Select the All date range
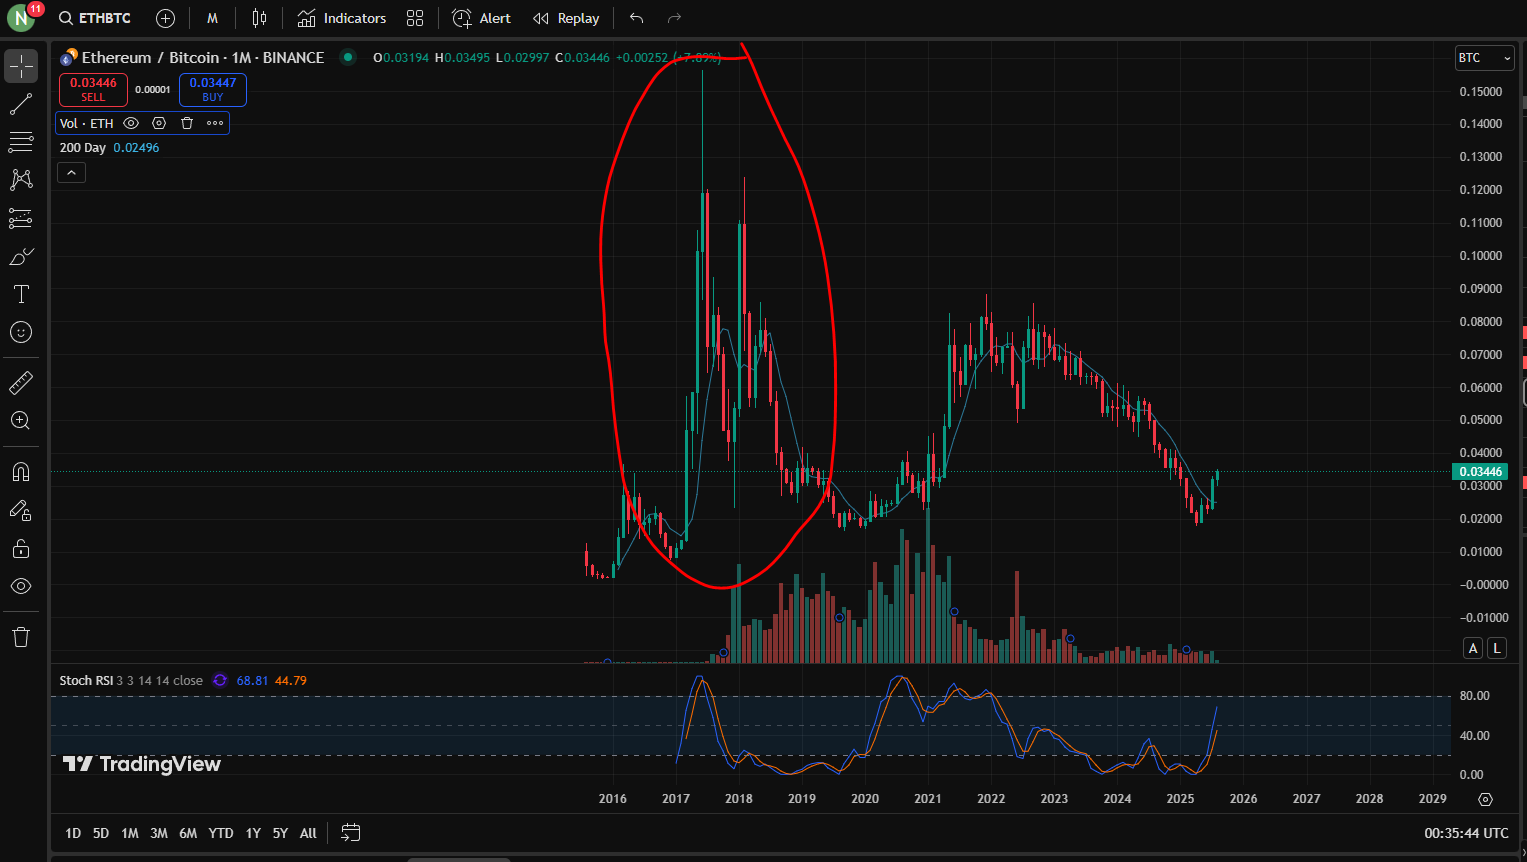The width and height of the screenshot is (1527, 862). (x=308, y=833)
